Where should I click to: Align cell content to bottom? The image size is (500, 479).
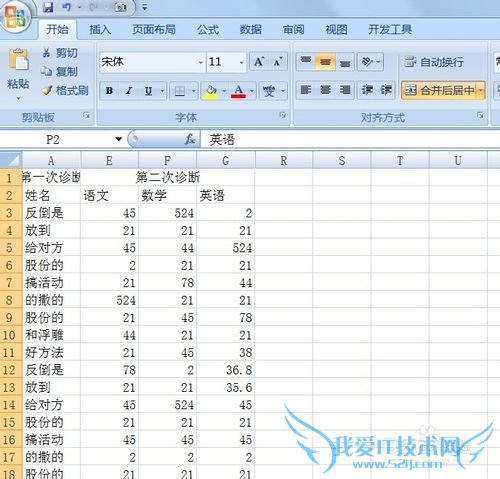345,62
